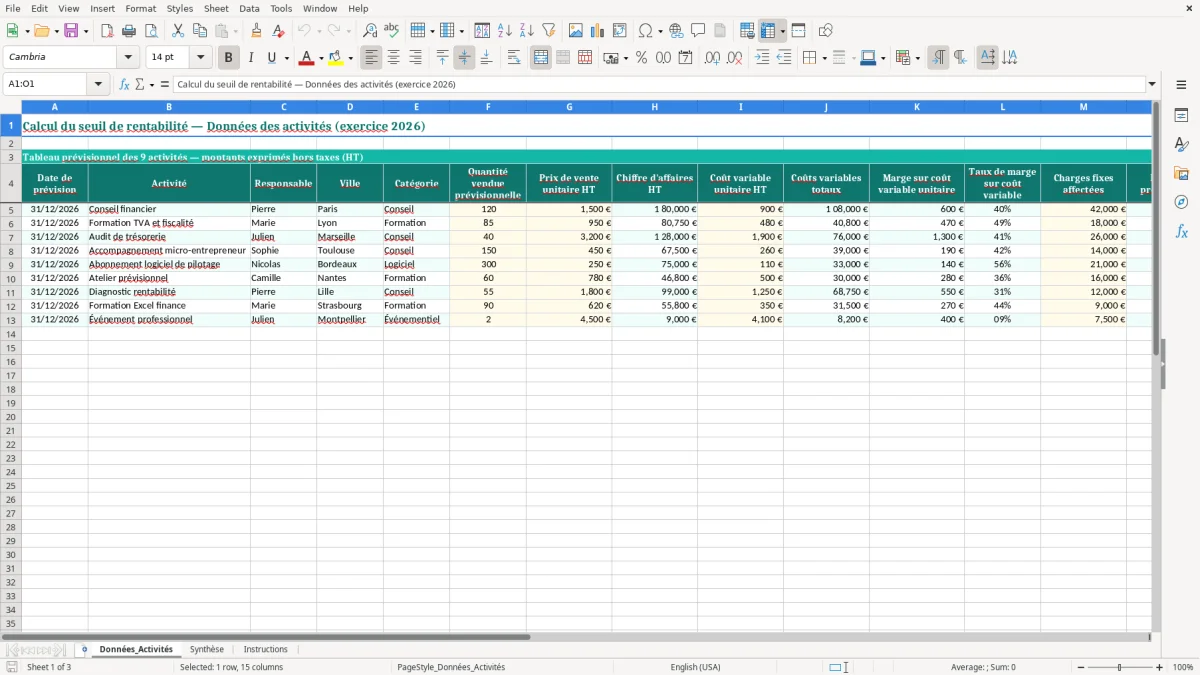
Task: Click the Save document icon
Action: coord(71,31)
